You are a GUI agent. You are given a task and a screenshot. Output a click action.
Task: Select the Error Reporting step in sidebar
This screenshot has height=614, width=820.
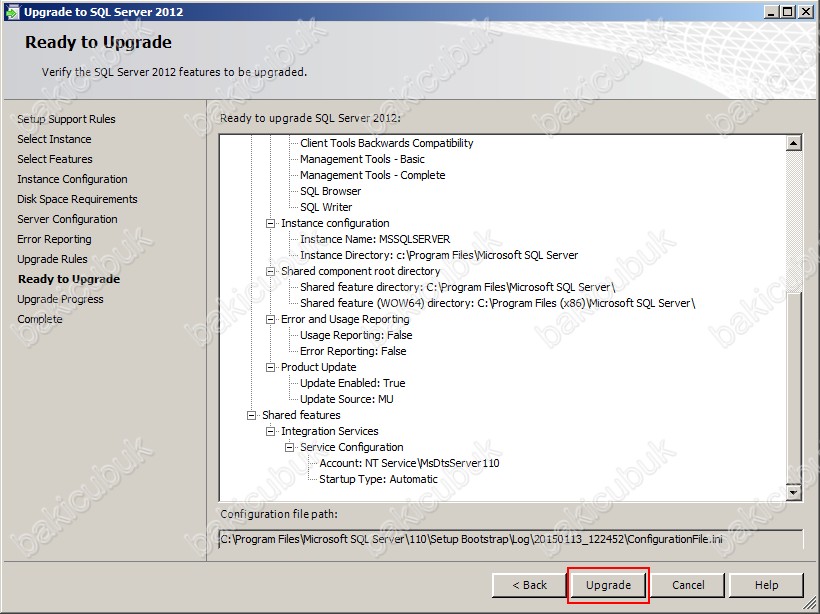coord(54,239)
